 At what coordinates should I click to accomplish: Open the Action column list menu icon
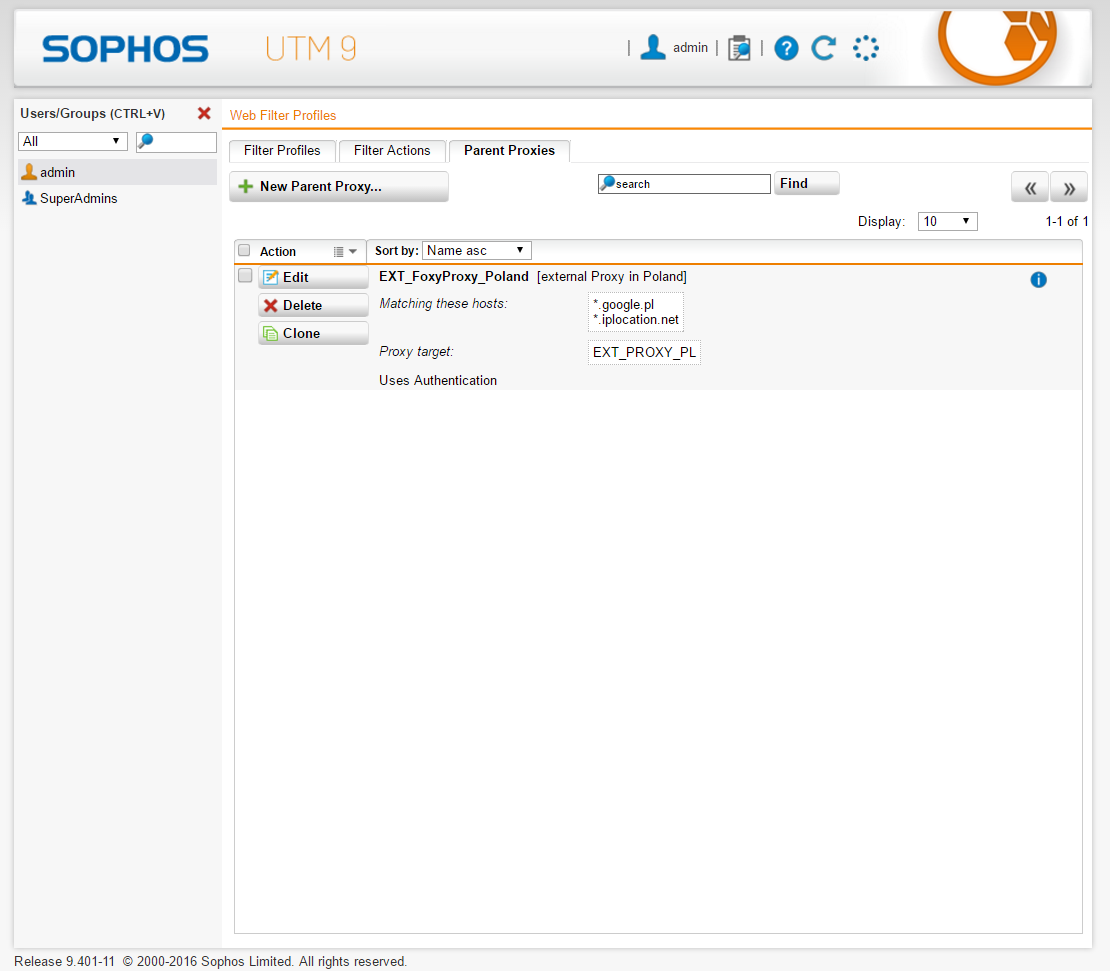[x=345, y=251]
